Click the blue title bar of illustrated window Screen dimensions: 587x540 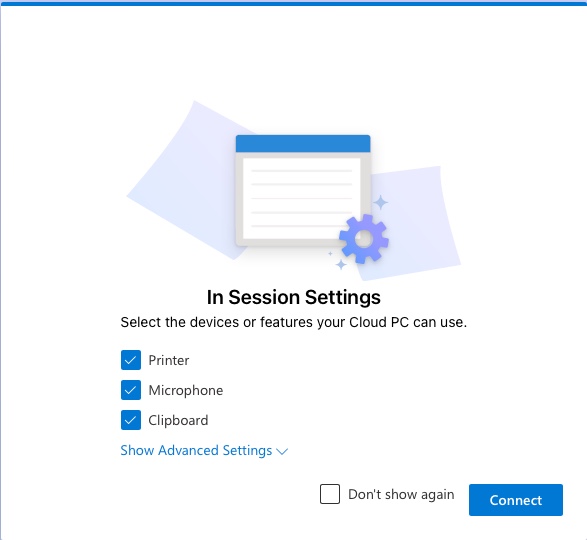click(303, 143)
